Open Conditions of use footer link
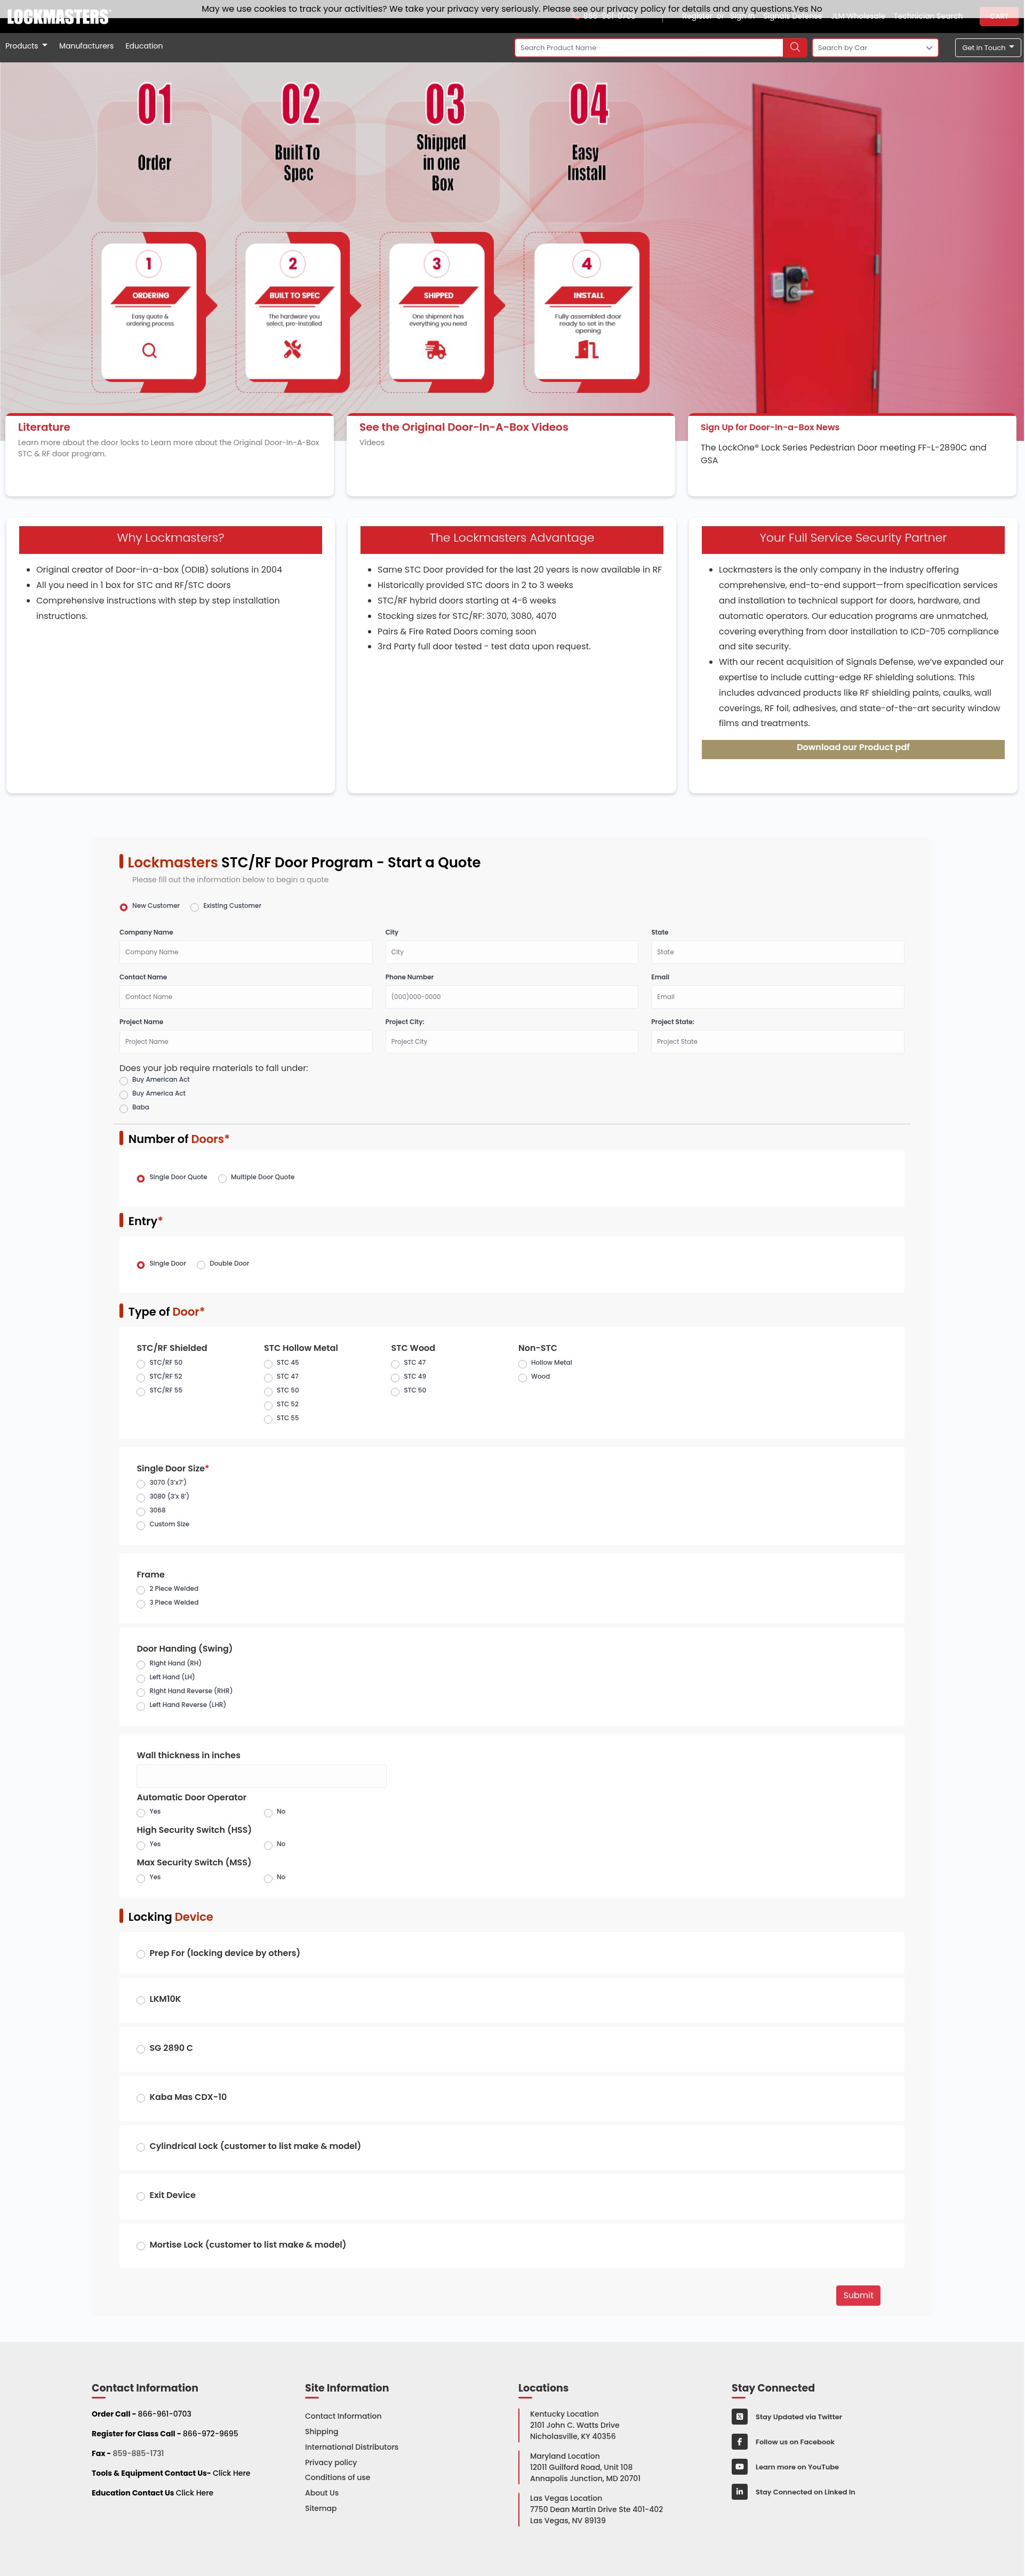1025x2576 pixels. [337, 2477]
